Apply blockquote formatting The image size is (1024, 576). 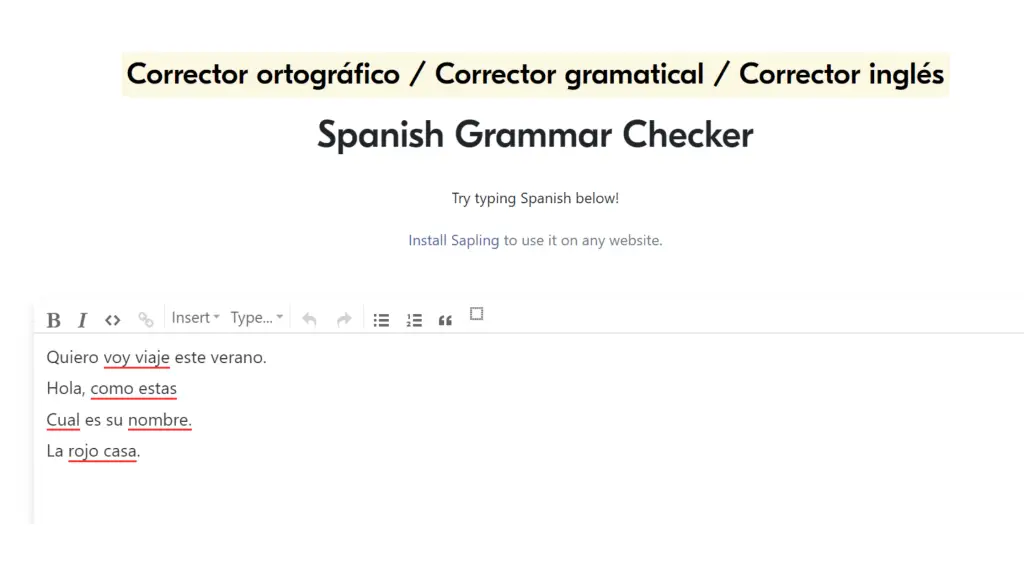[445, 319]
